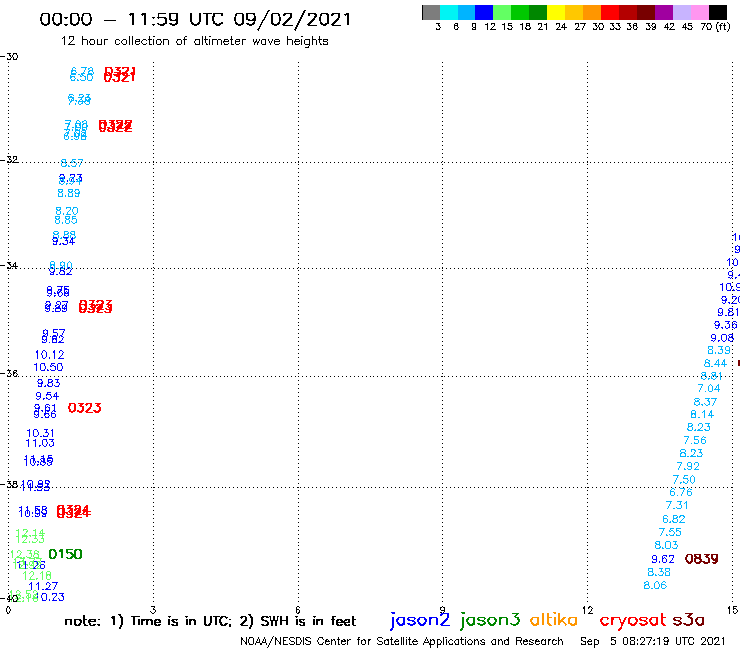This screenshot has height=650, width=740.
Task: Click the cyan 6 ft legend swatch
Action: [x=448, y=12]
